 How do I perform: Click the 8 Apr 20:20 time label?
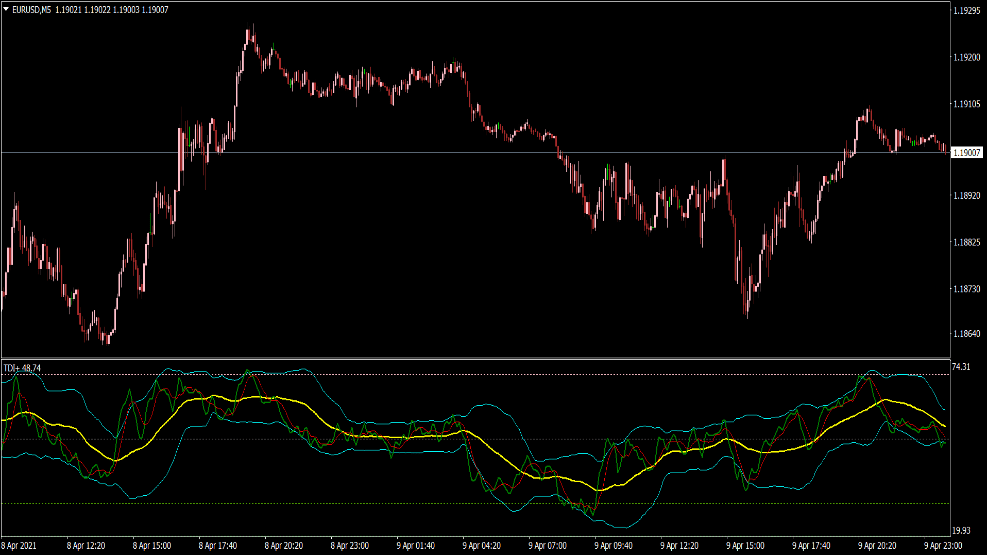coord(284,546)
